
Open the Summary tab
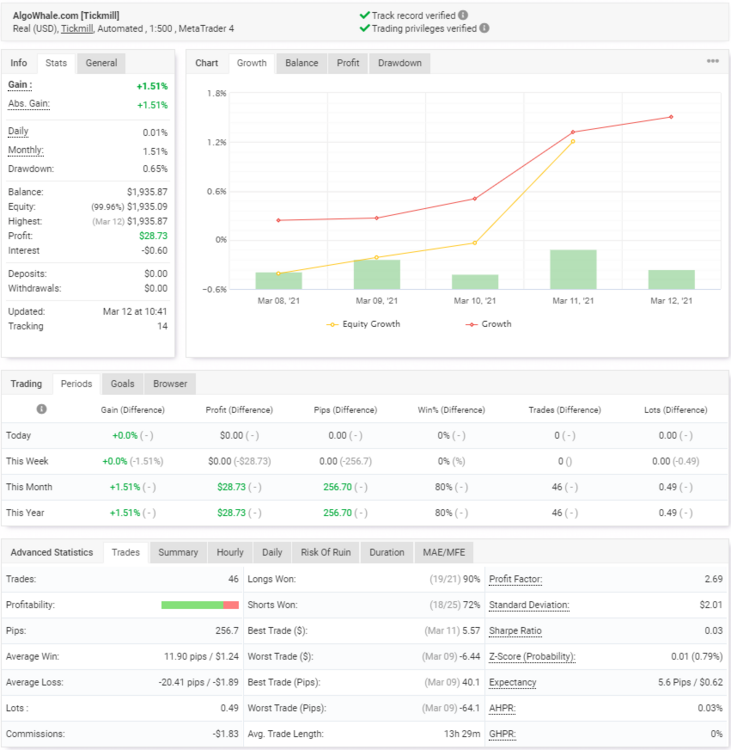[178, 552]
